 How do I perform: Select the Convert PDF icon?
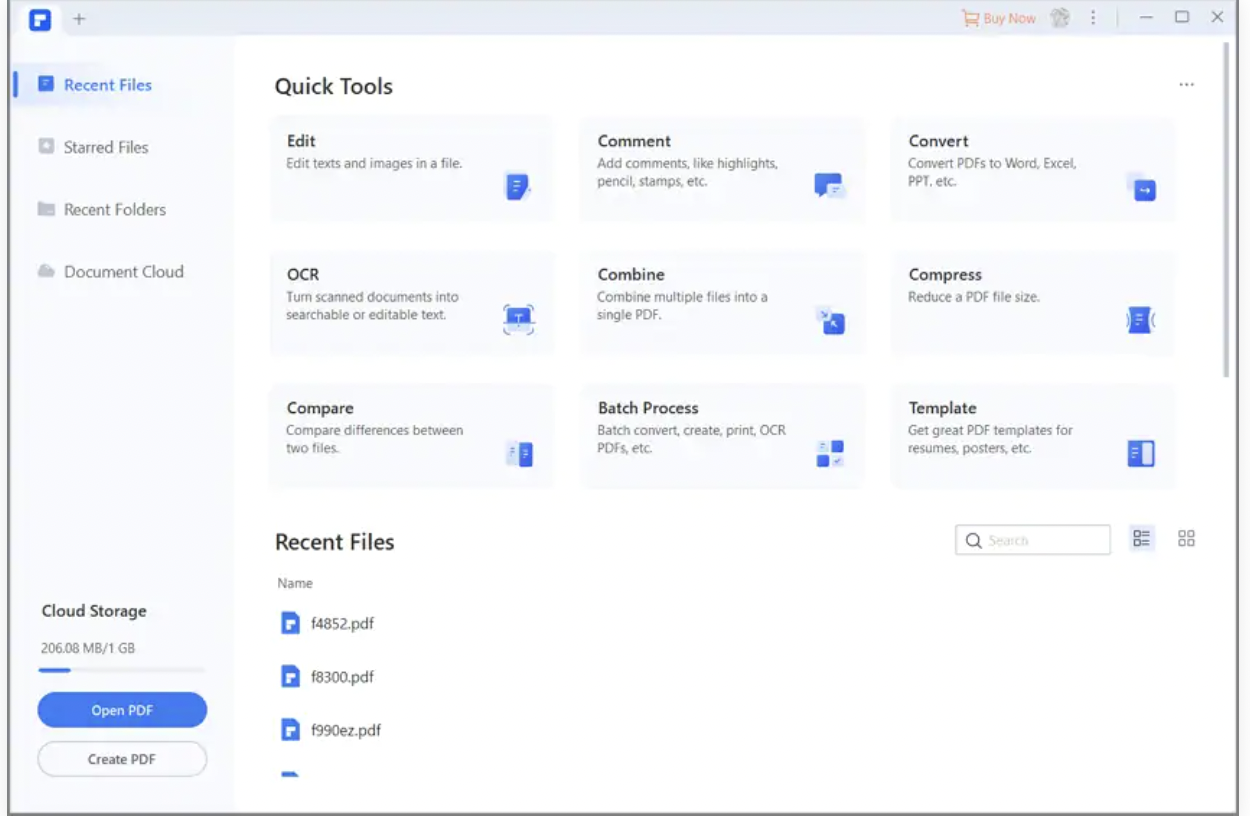(1142, 188)
